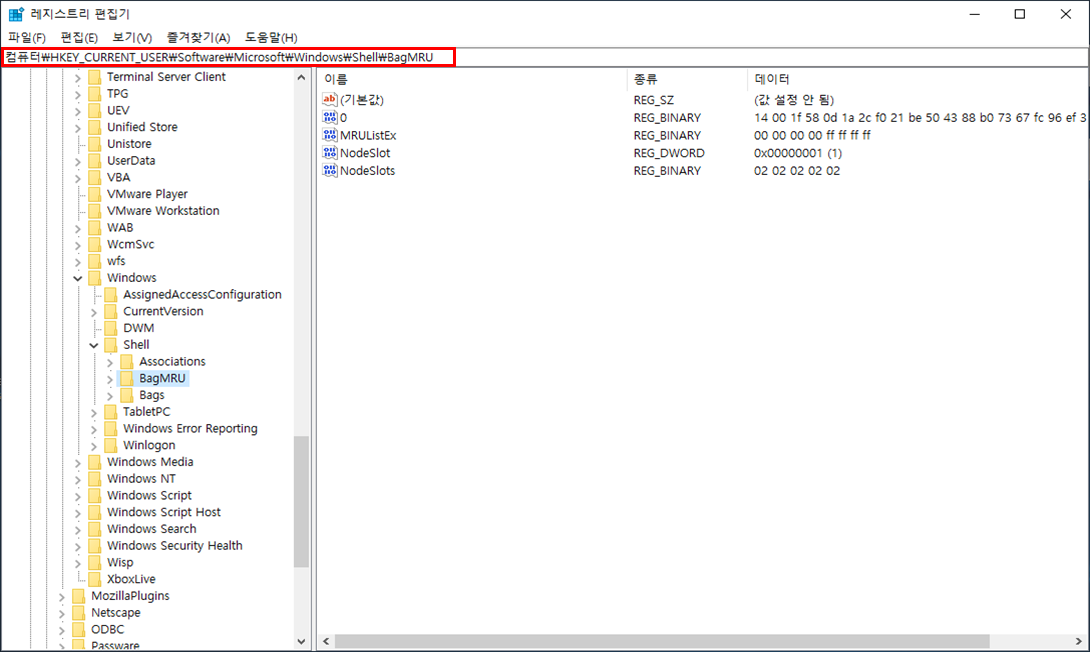1090x652 pixels.
Task: Click the binary icon of MRUListEx value
Action: pyautogui.click(x=330, y=135)
